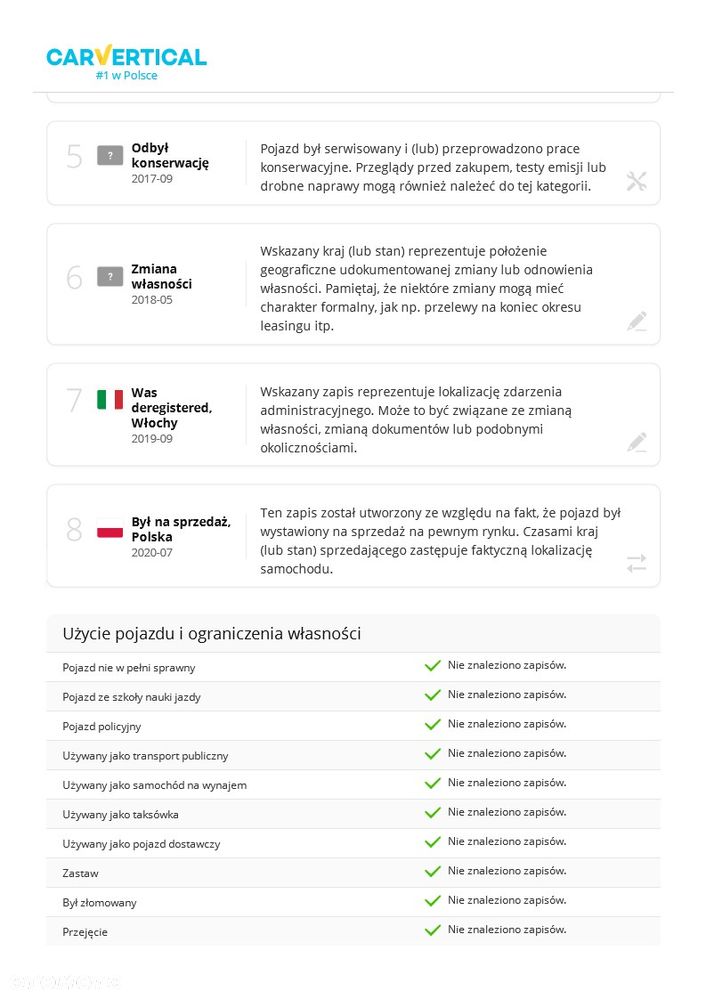The height and width of the screenshot is (1000, 706).
Task: Click the pencil icon in deregistered entry
Action: pos(636,442)
